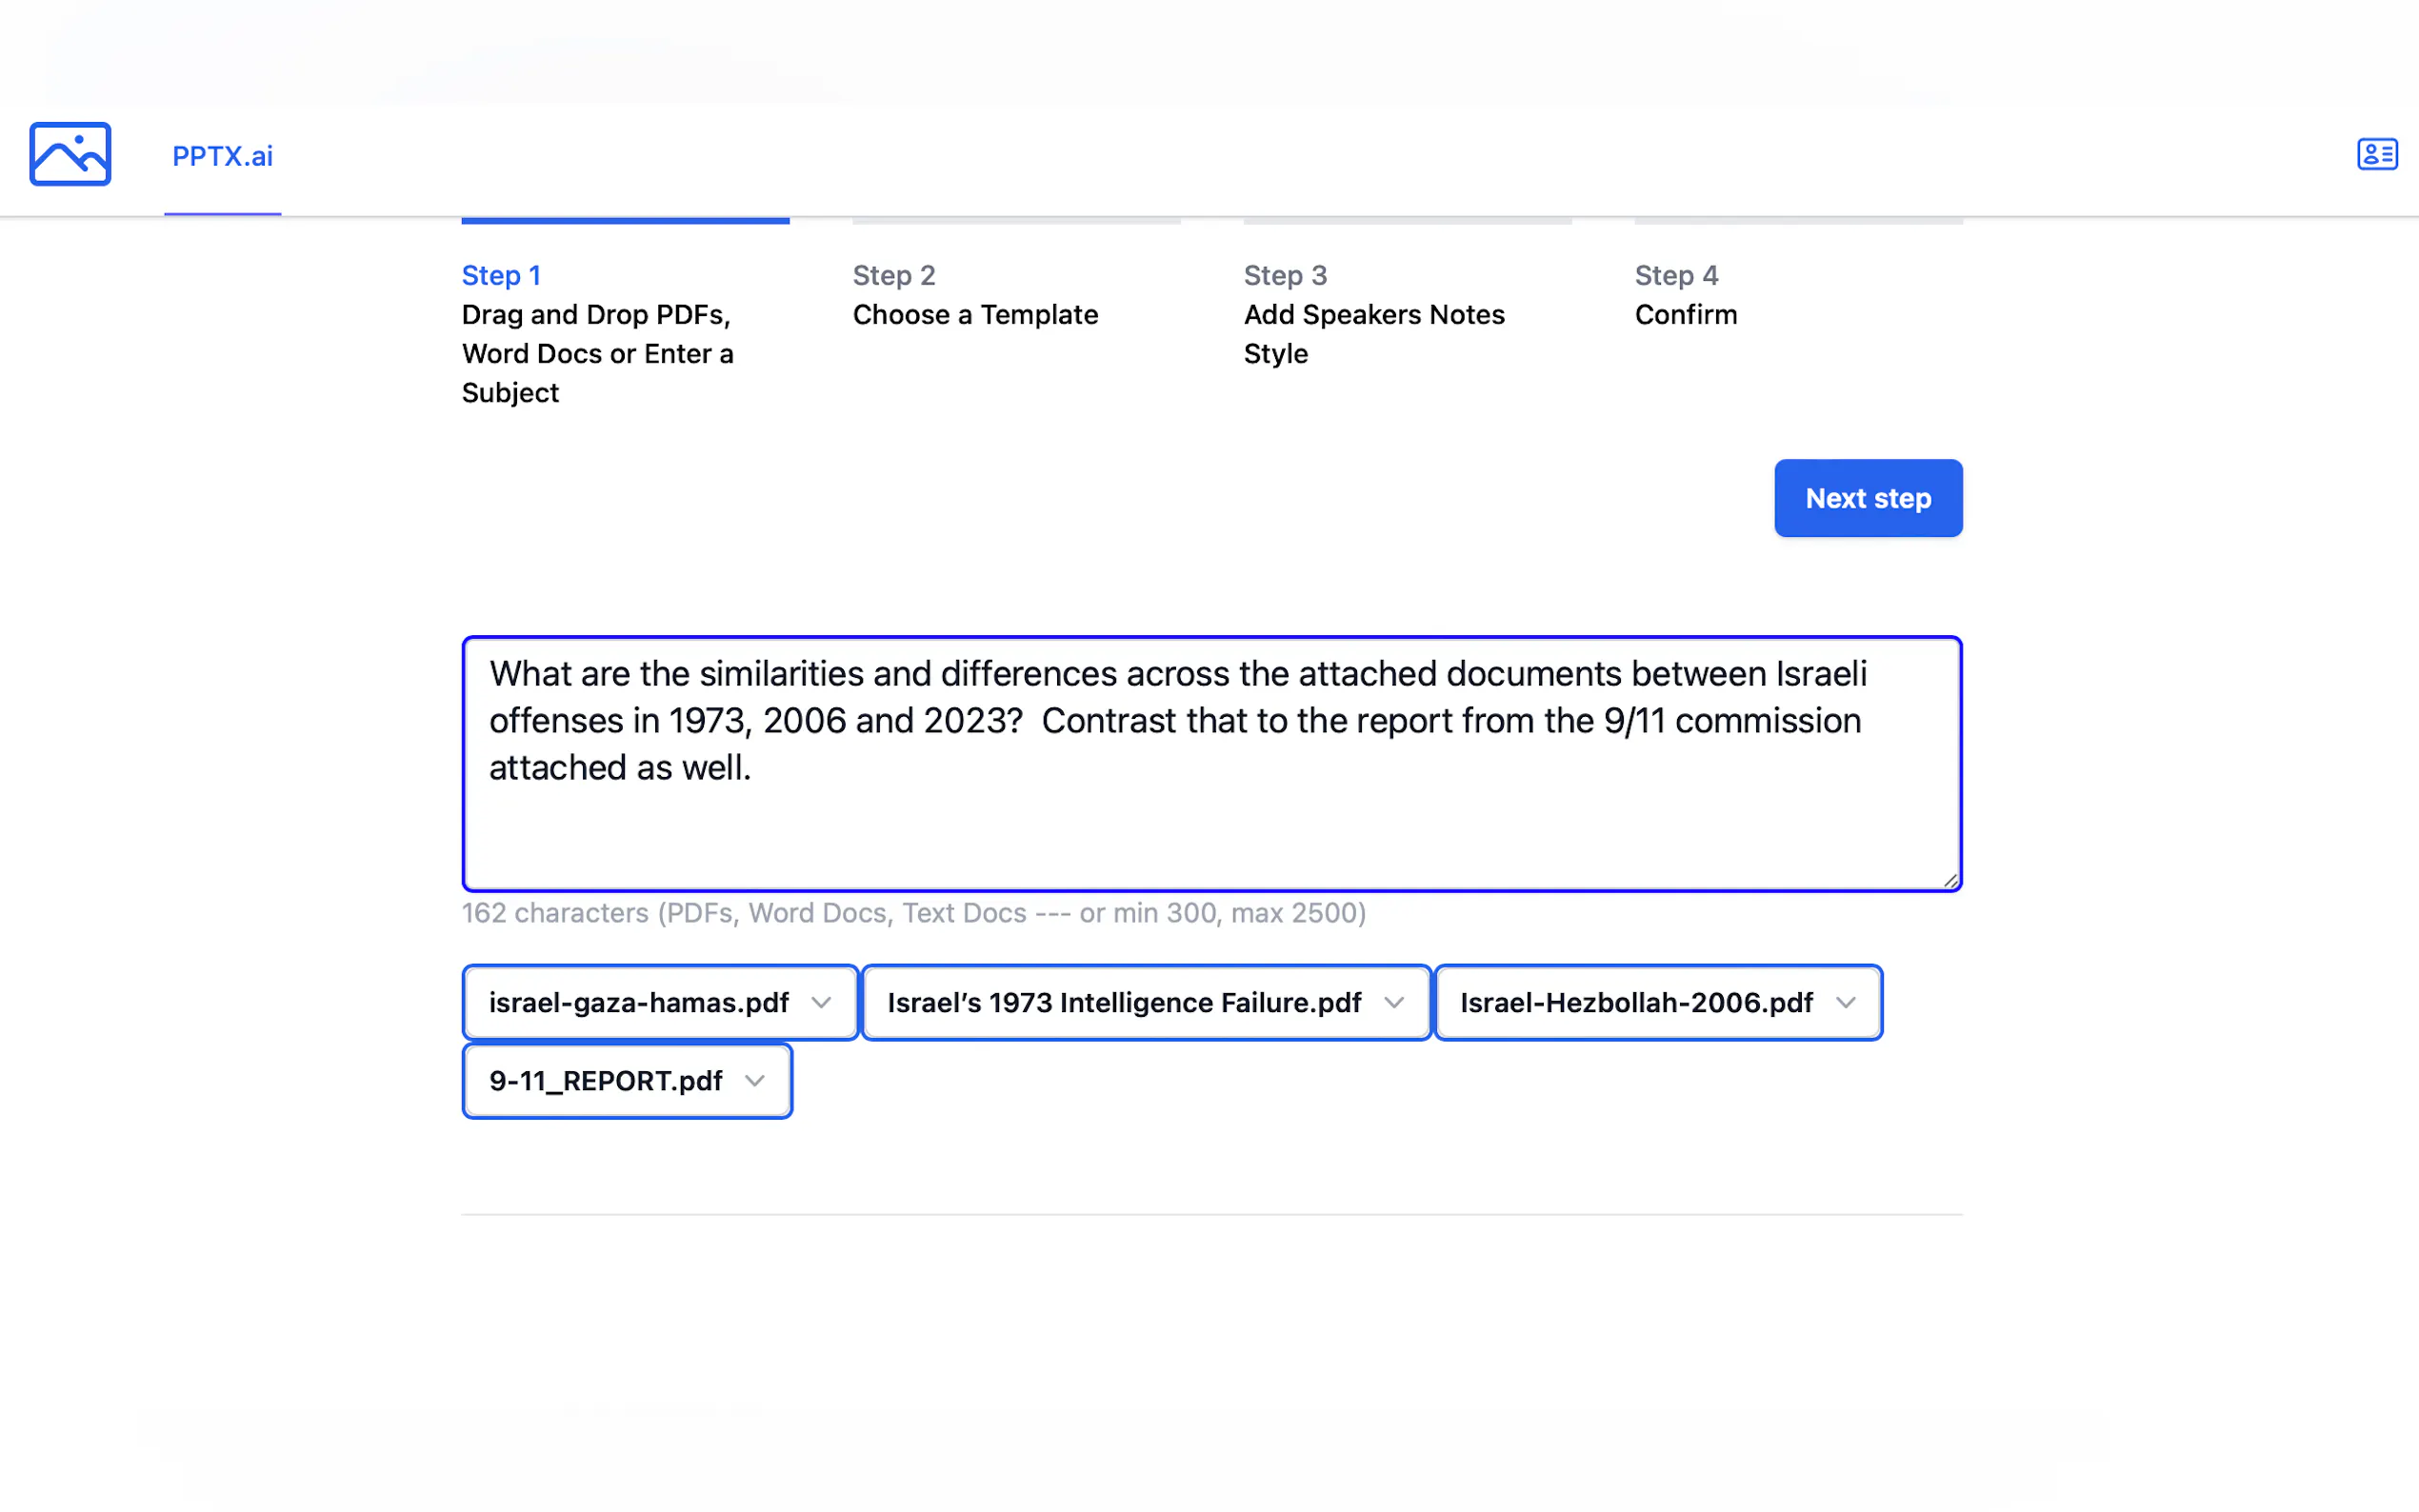Click into the subject prompt text area
This screenshot has height=1512, width=2419.
point(1210,763)
